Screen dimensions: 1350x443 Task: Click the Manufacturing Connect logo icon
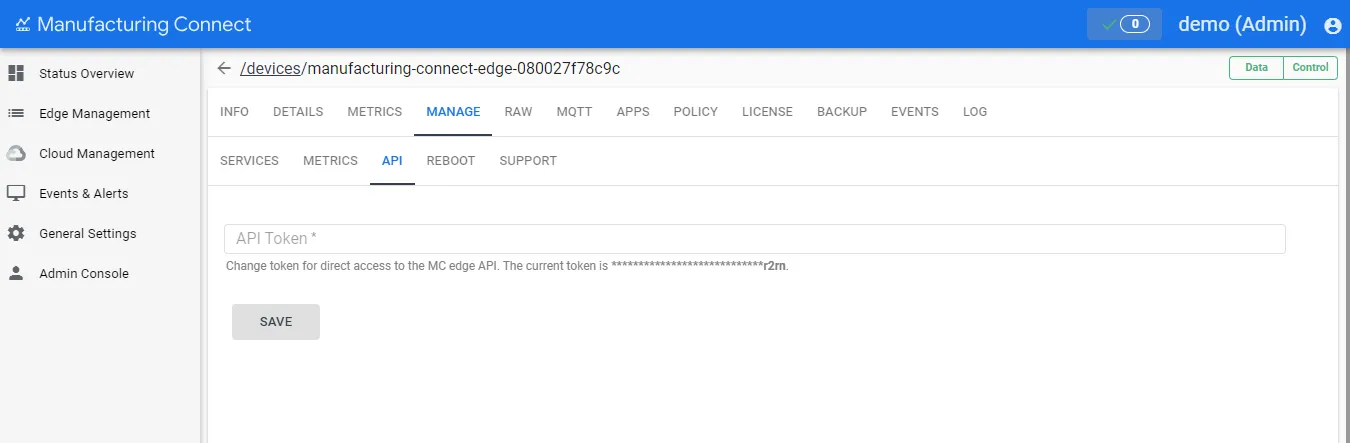pos(22,24)
